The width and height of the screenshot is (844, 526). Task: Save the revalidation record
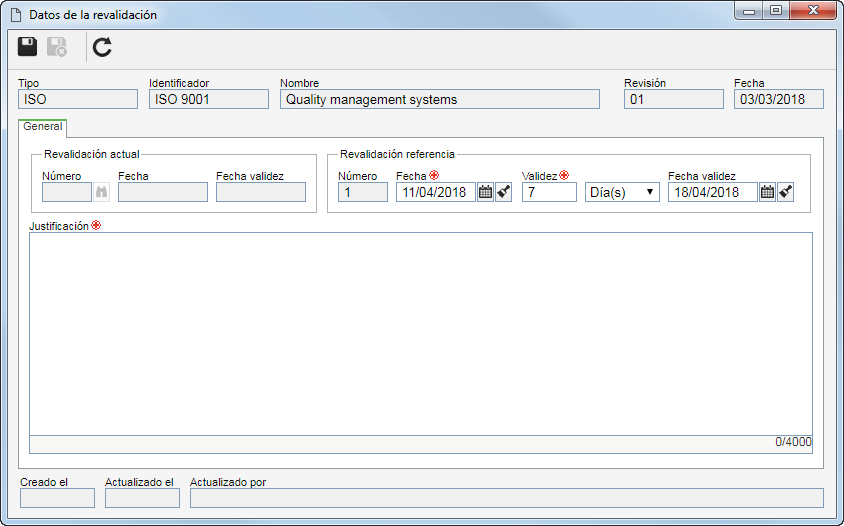pyautogui.click(x=27, y=47)
